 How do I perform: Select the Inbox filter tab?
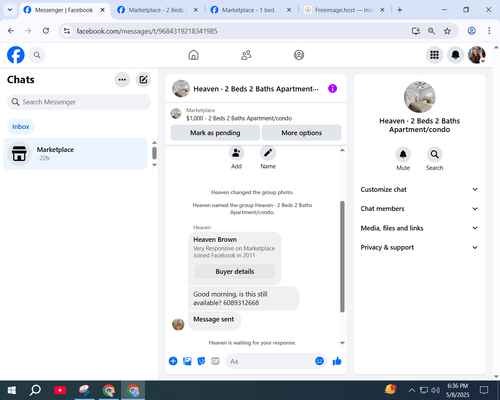[21, 127]
